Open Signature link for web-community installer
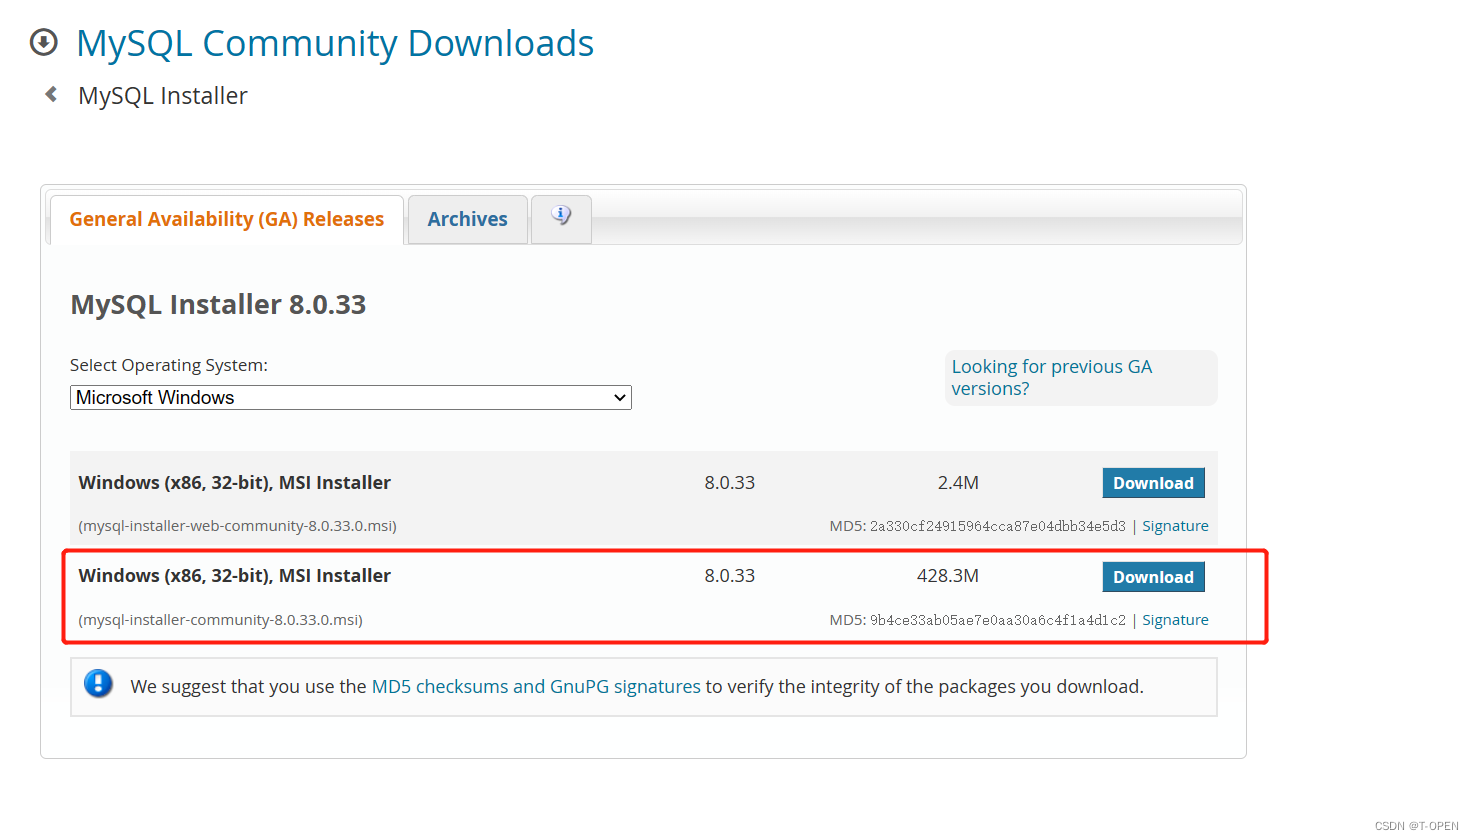Screen dimensions: 1474x840 pos(1175,526)
